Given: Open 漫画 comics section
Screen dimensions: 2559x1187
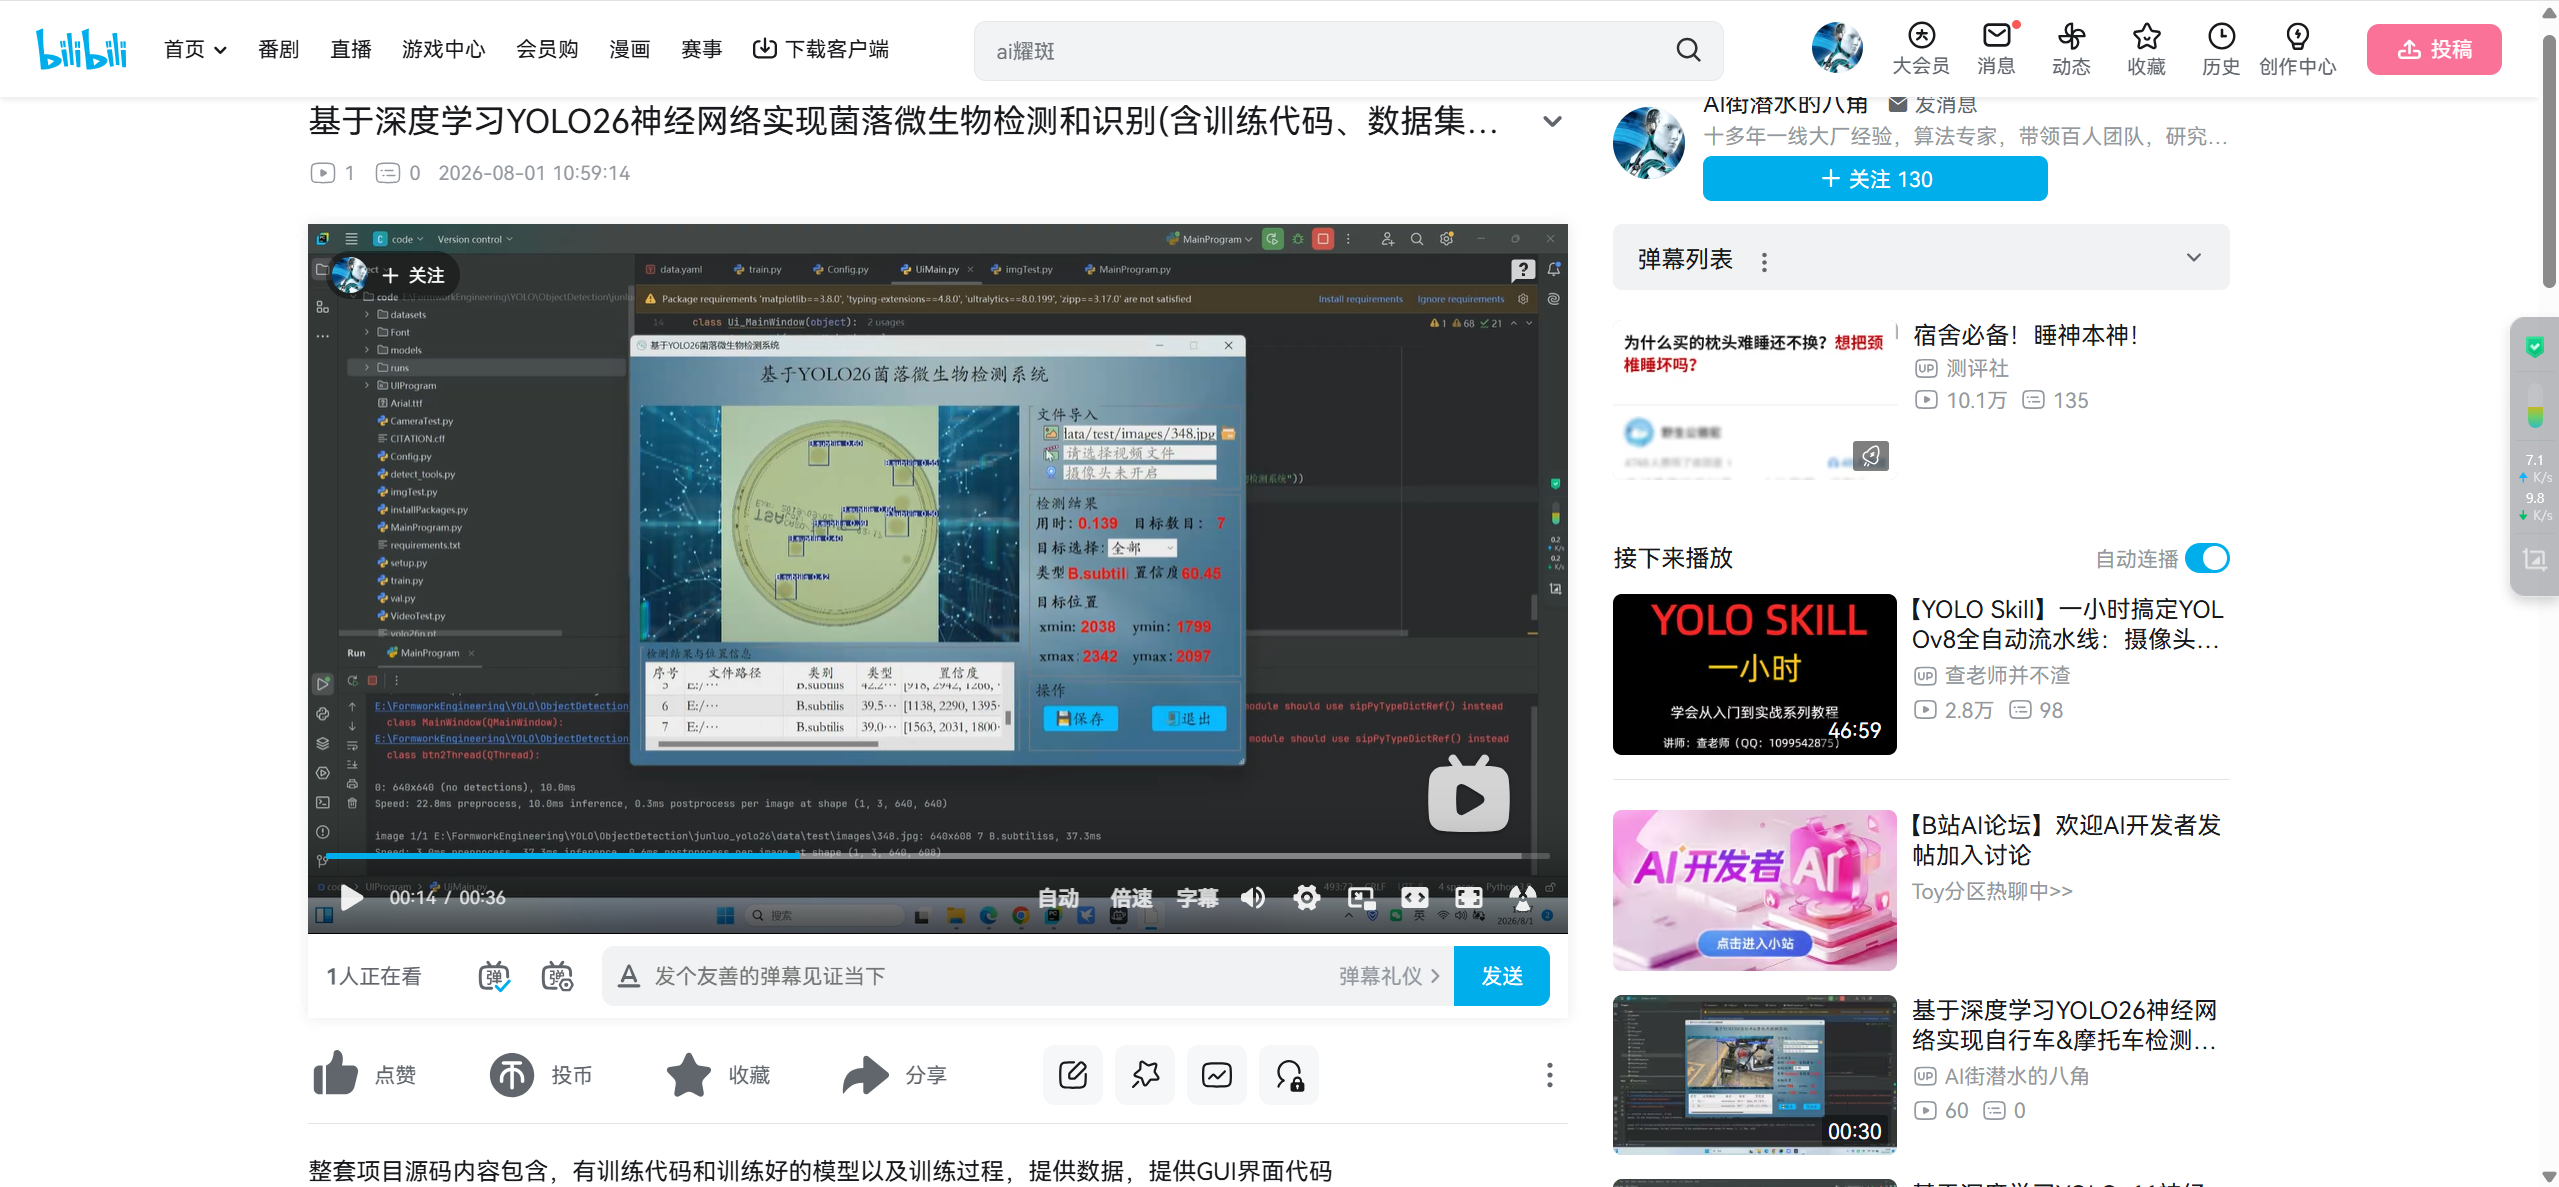Looking at the screenshot, I should (630, 49).
